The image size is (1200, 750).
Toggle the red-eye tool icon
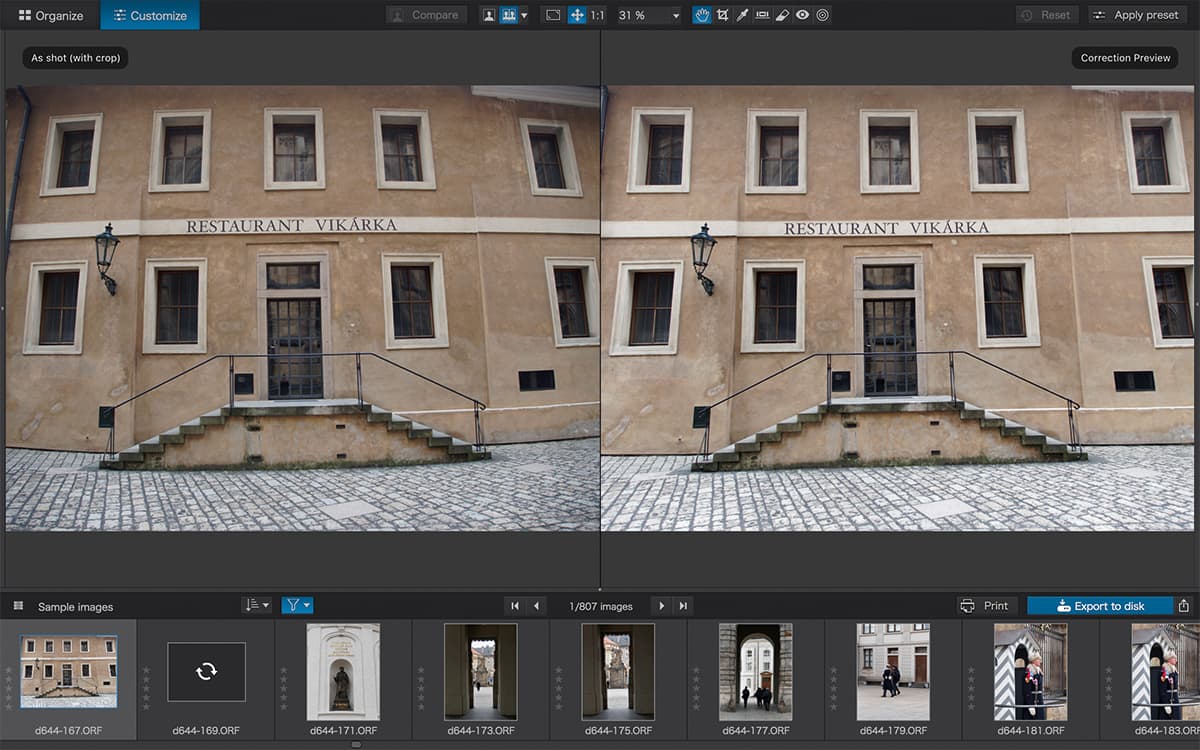[802, 15]
